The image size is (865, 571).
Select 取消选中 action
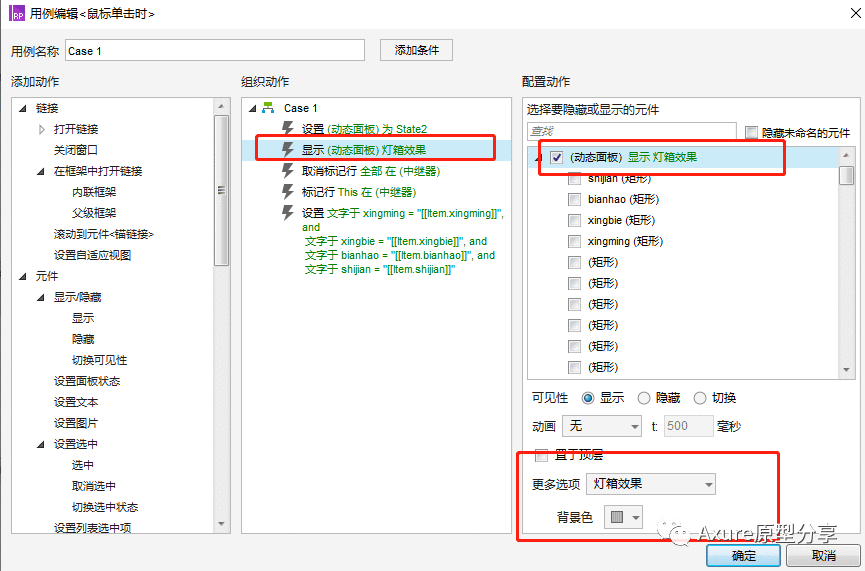pyautogui.click(x=94, y=486)
